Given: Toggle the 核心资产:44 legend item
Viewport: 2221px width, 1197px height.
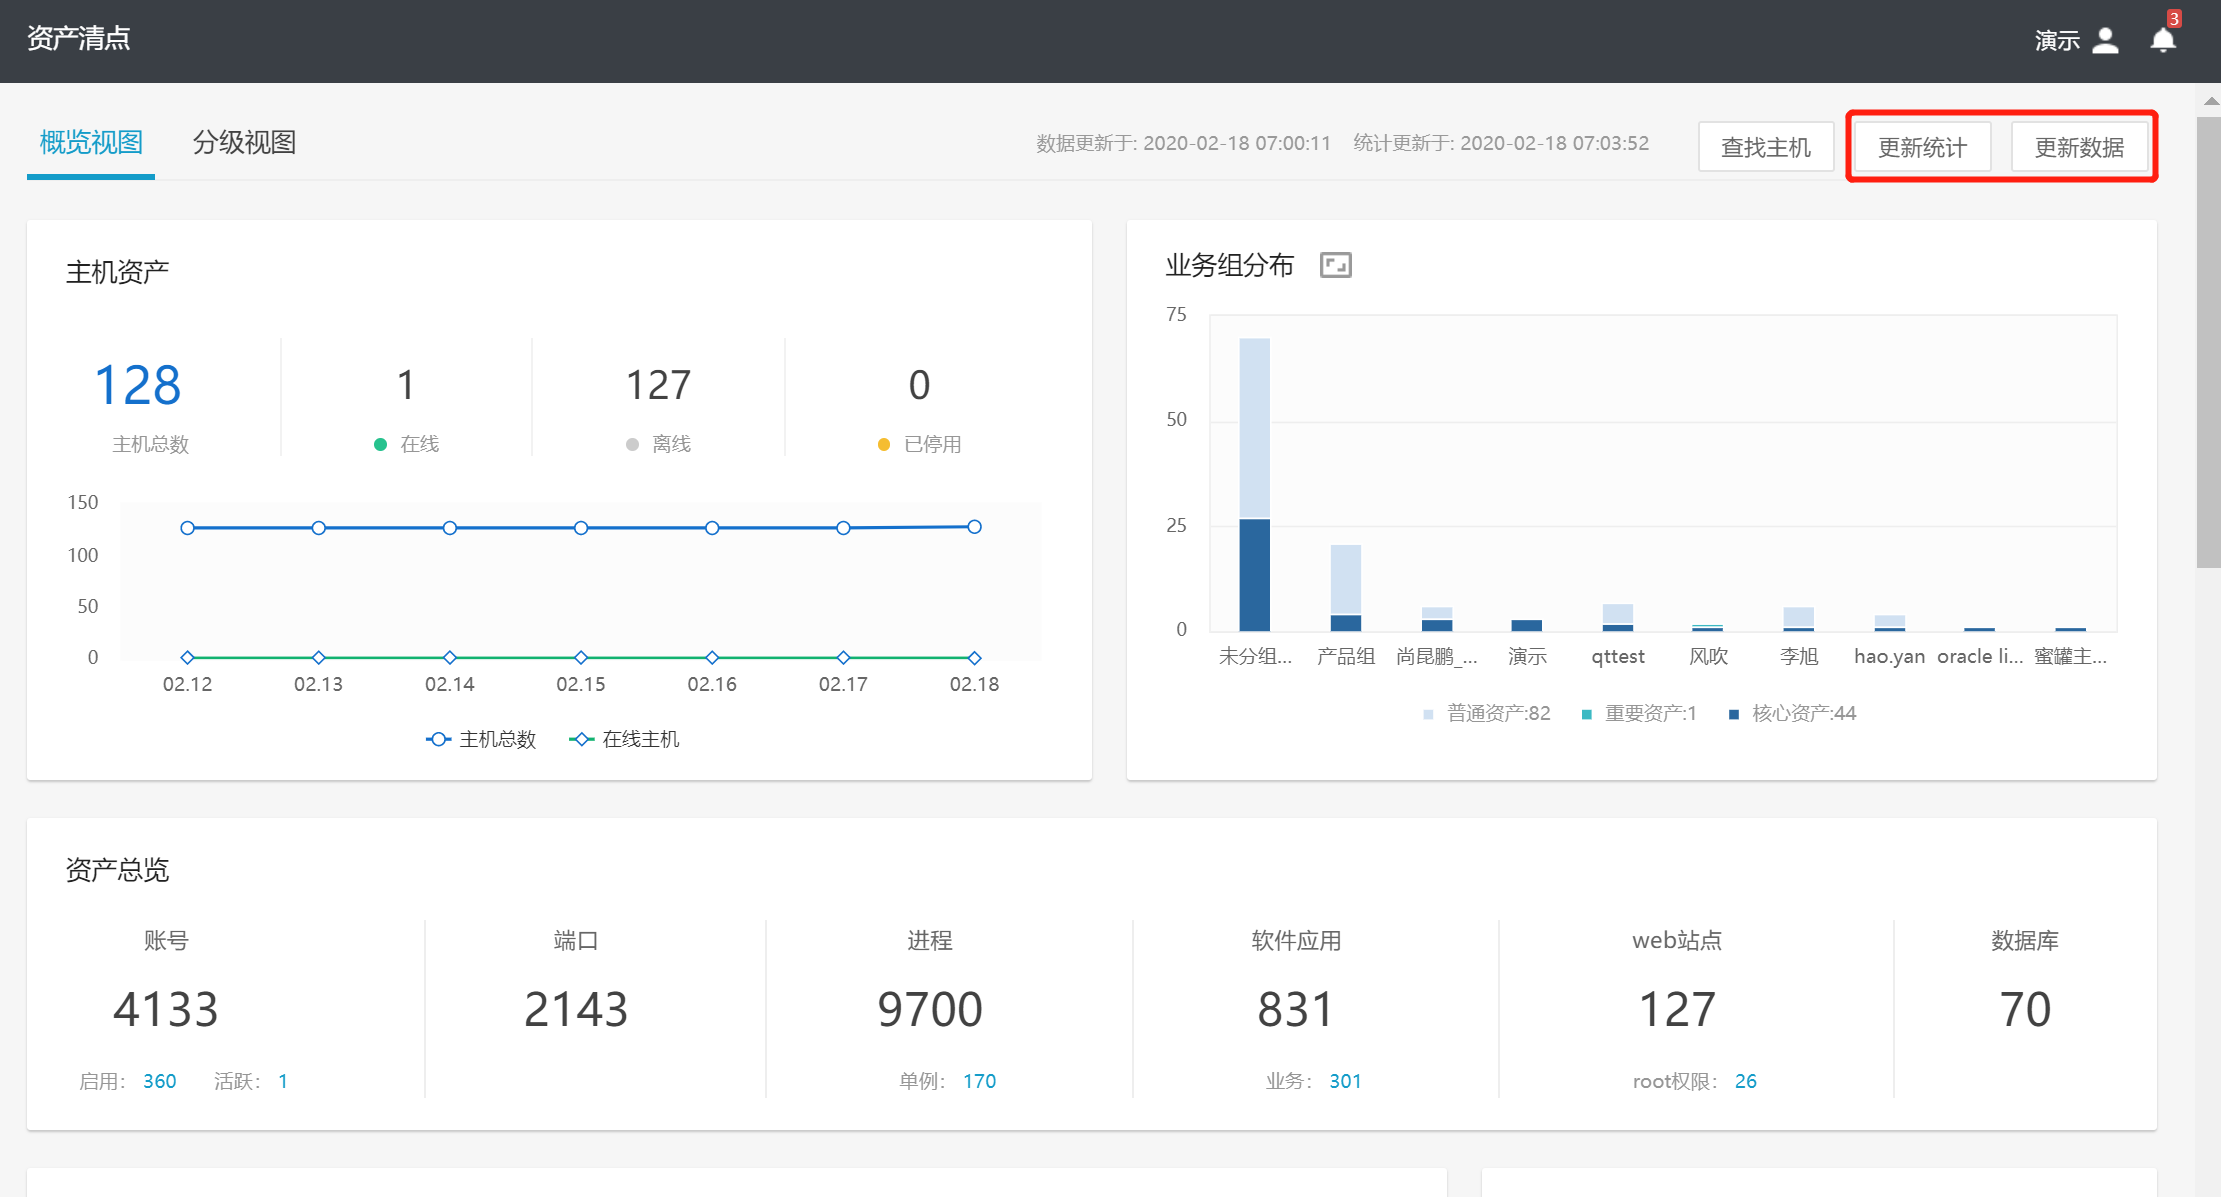Looking at the screenshot, I should pyautogui.click(x=1793, y=713).
